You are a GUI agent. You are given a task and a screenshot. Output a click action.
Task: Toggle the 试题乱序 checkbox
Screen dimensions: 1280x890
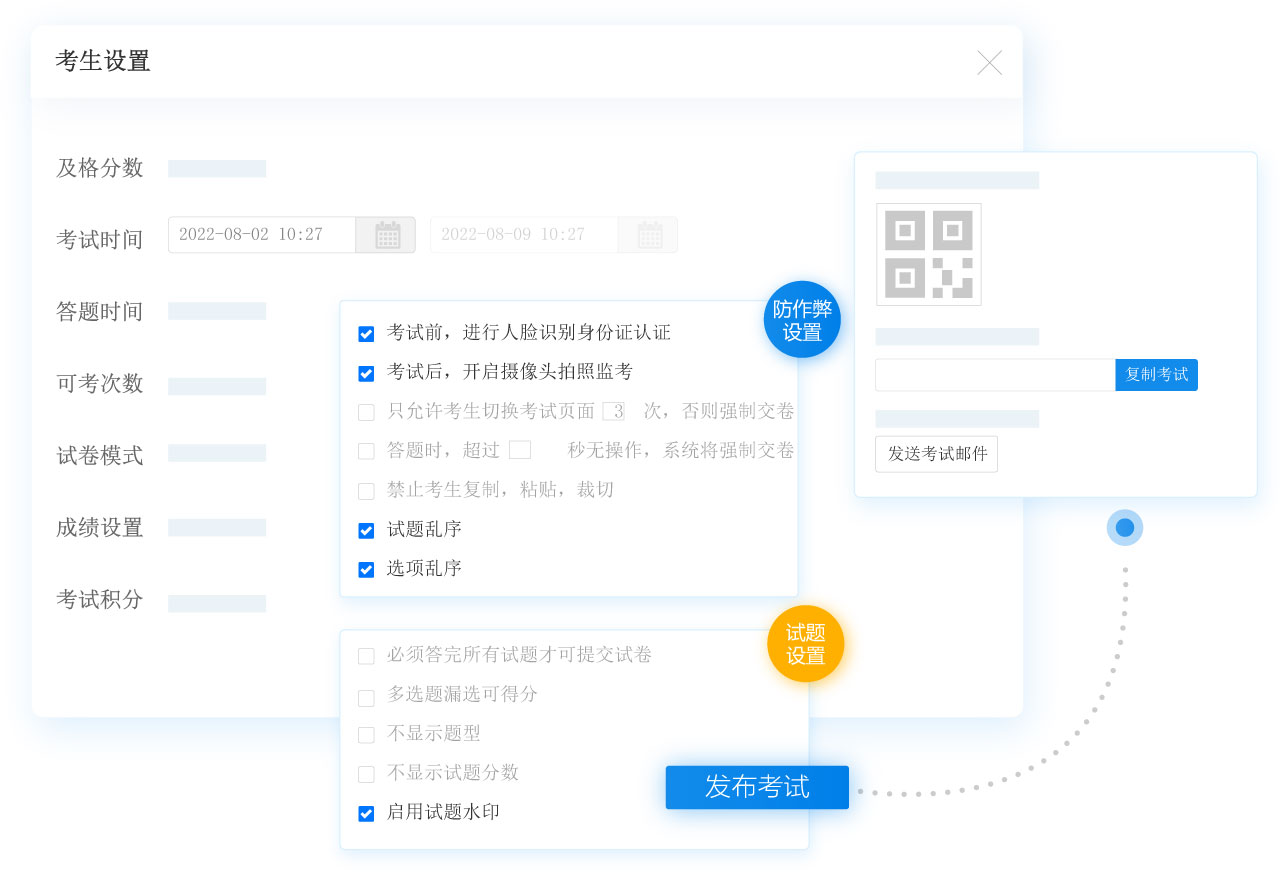(366, 530)
